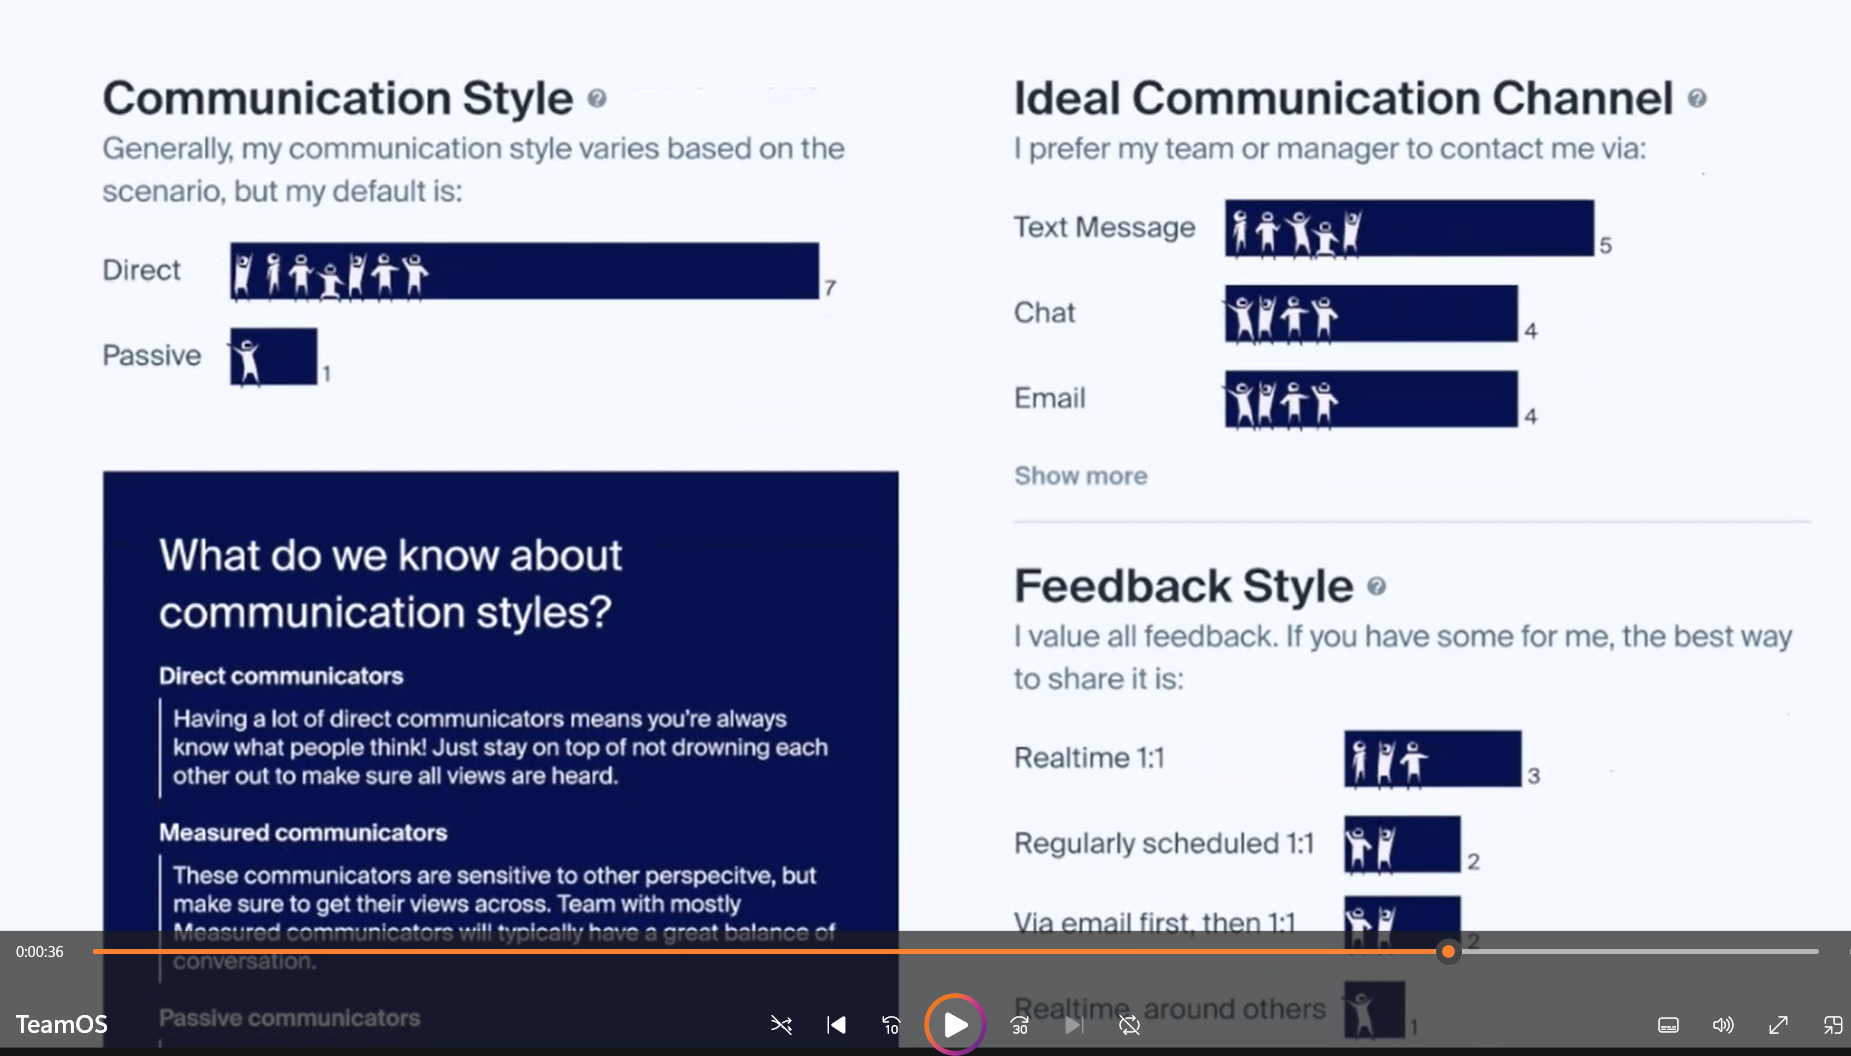Image resolution: width=1851 pixels, height=1056 pixels.
Task: Click the Chat bar
Action: tap(1371, 313)
